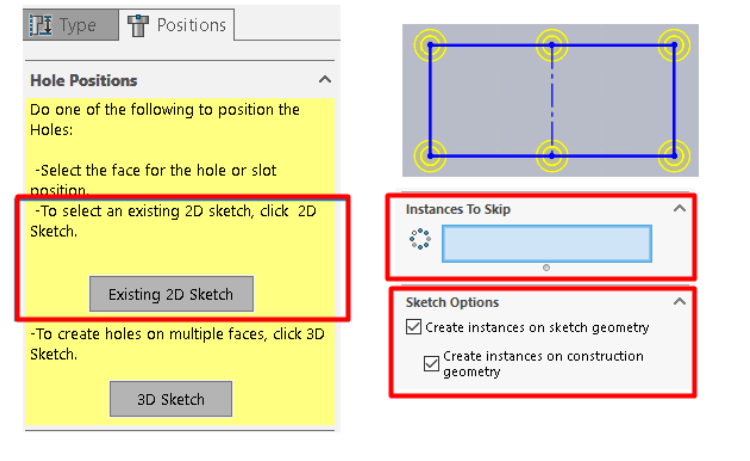The height and width of the screenshot is (461, 750).
Task: Collapse the Instances To Skip section
Action: coord(679,209)
